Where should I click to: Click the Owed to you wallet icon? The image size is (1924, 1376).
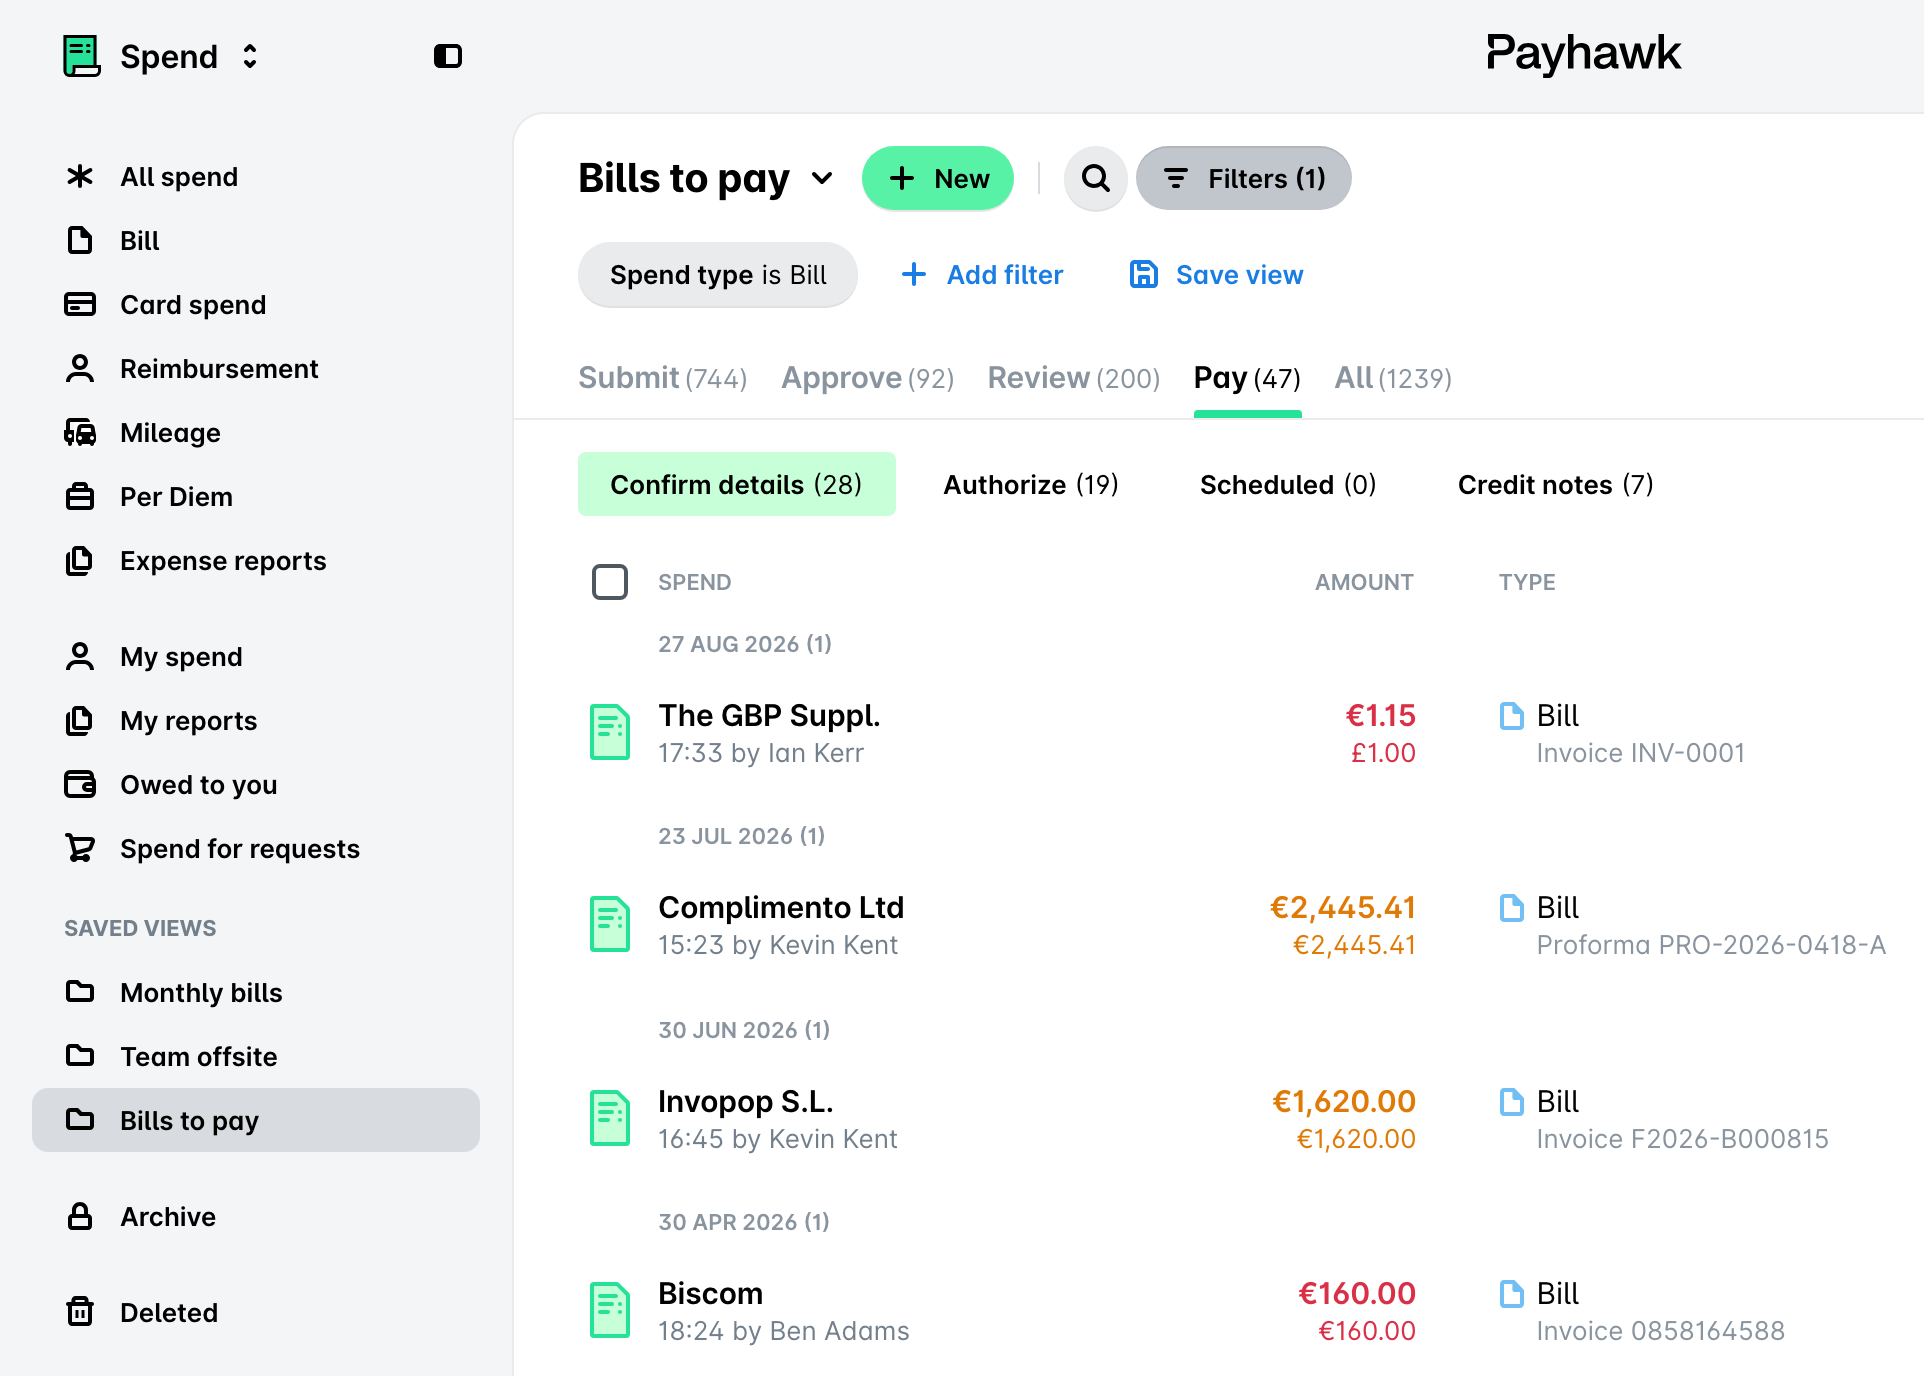point(80,785)
